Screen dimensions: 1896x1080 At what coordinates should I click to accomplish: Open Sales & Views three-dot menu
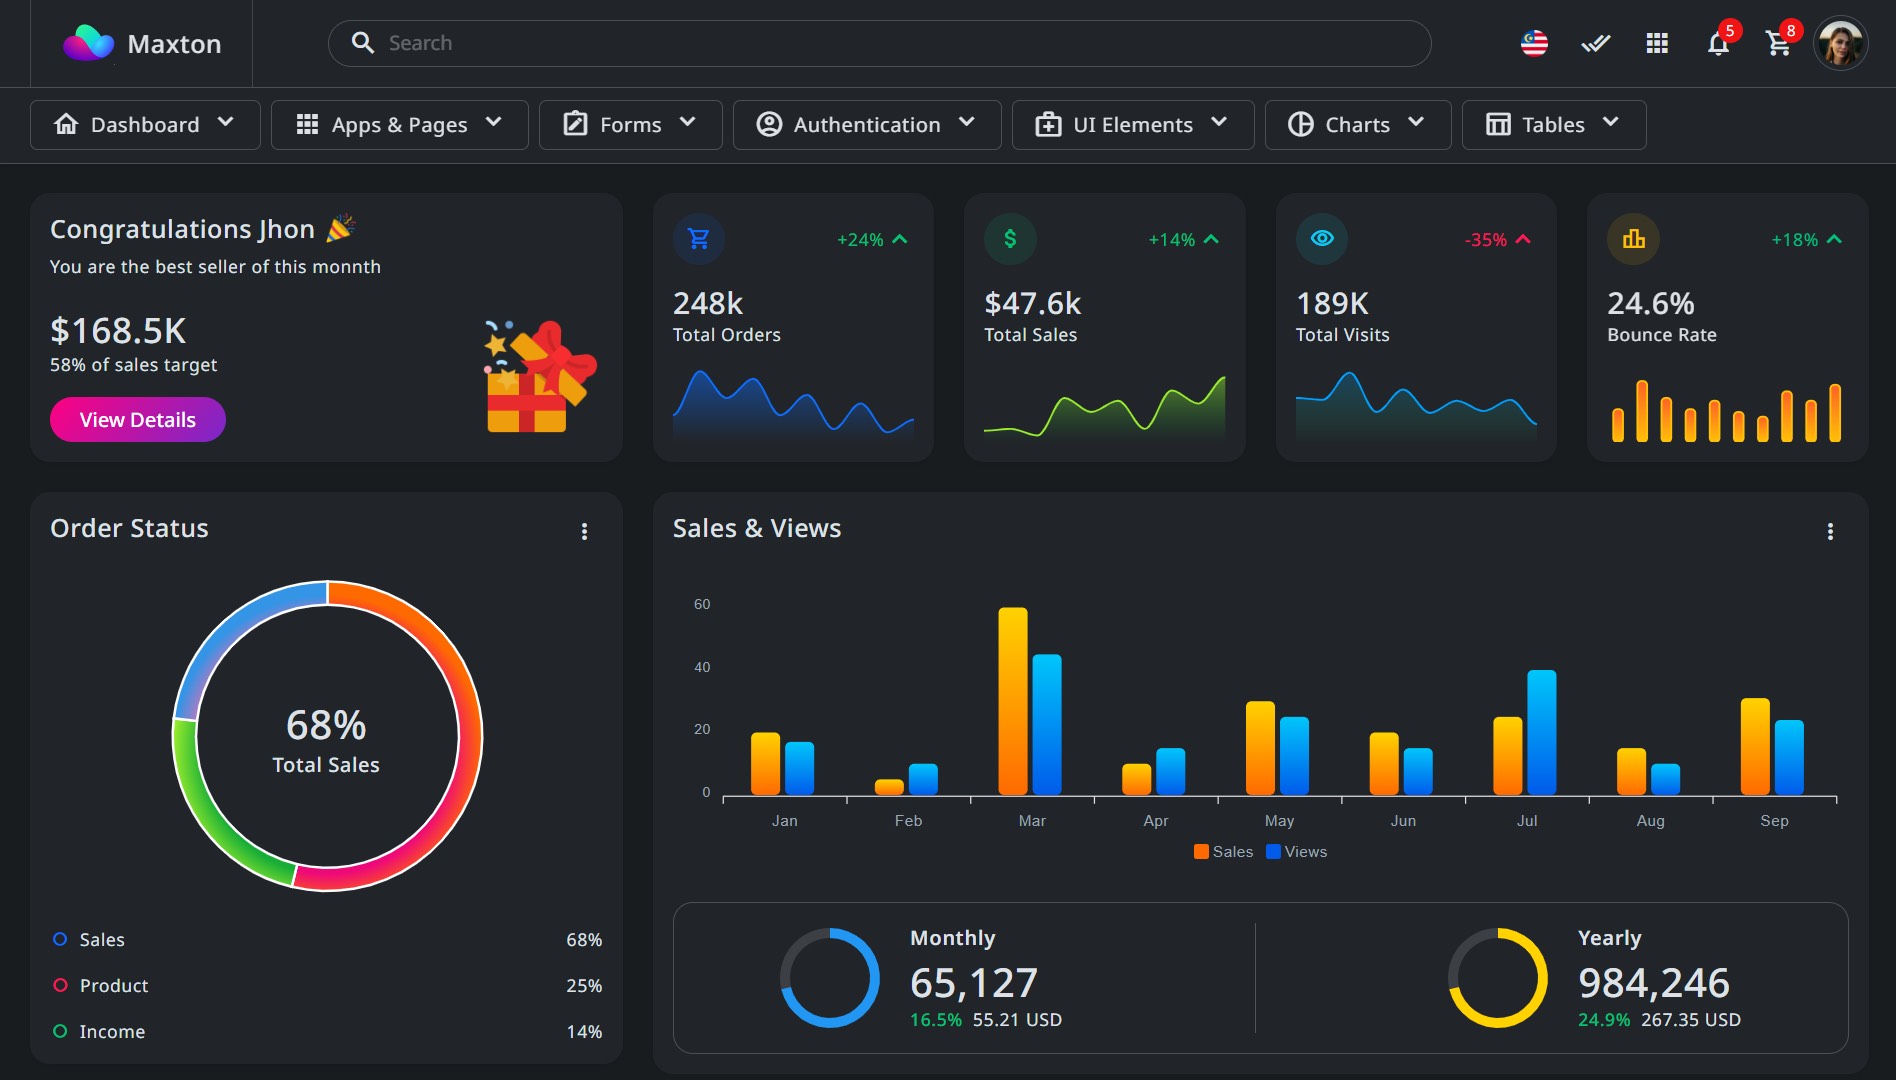point(1830,532)
